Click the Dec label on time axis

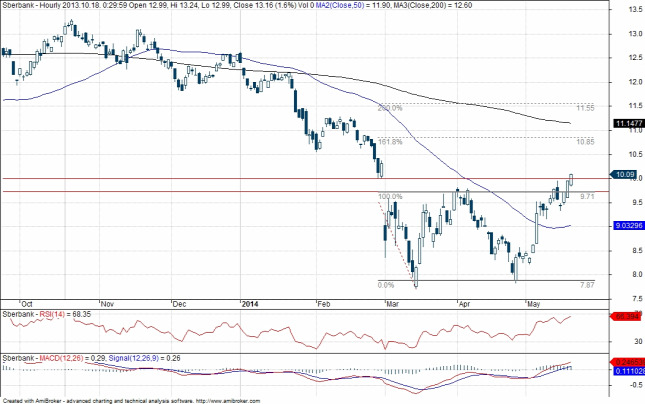pos(179,304)
